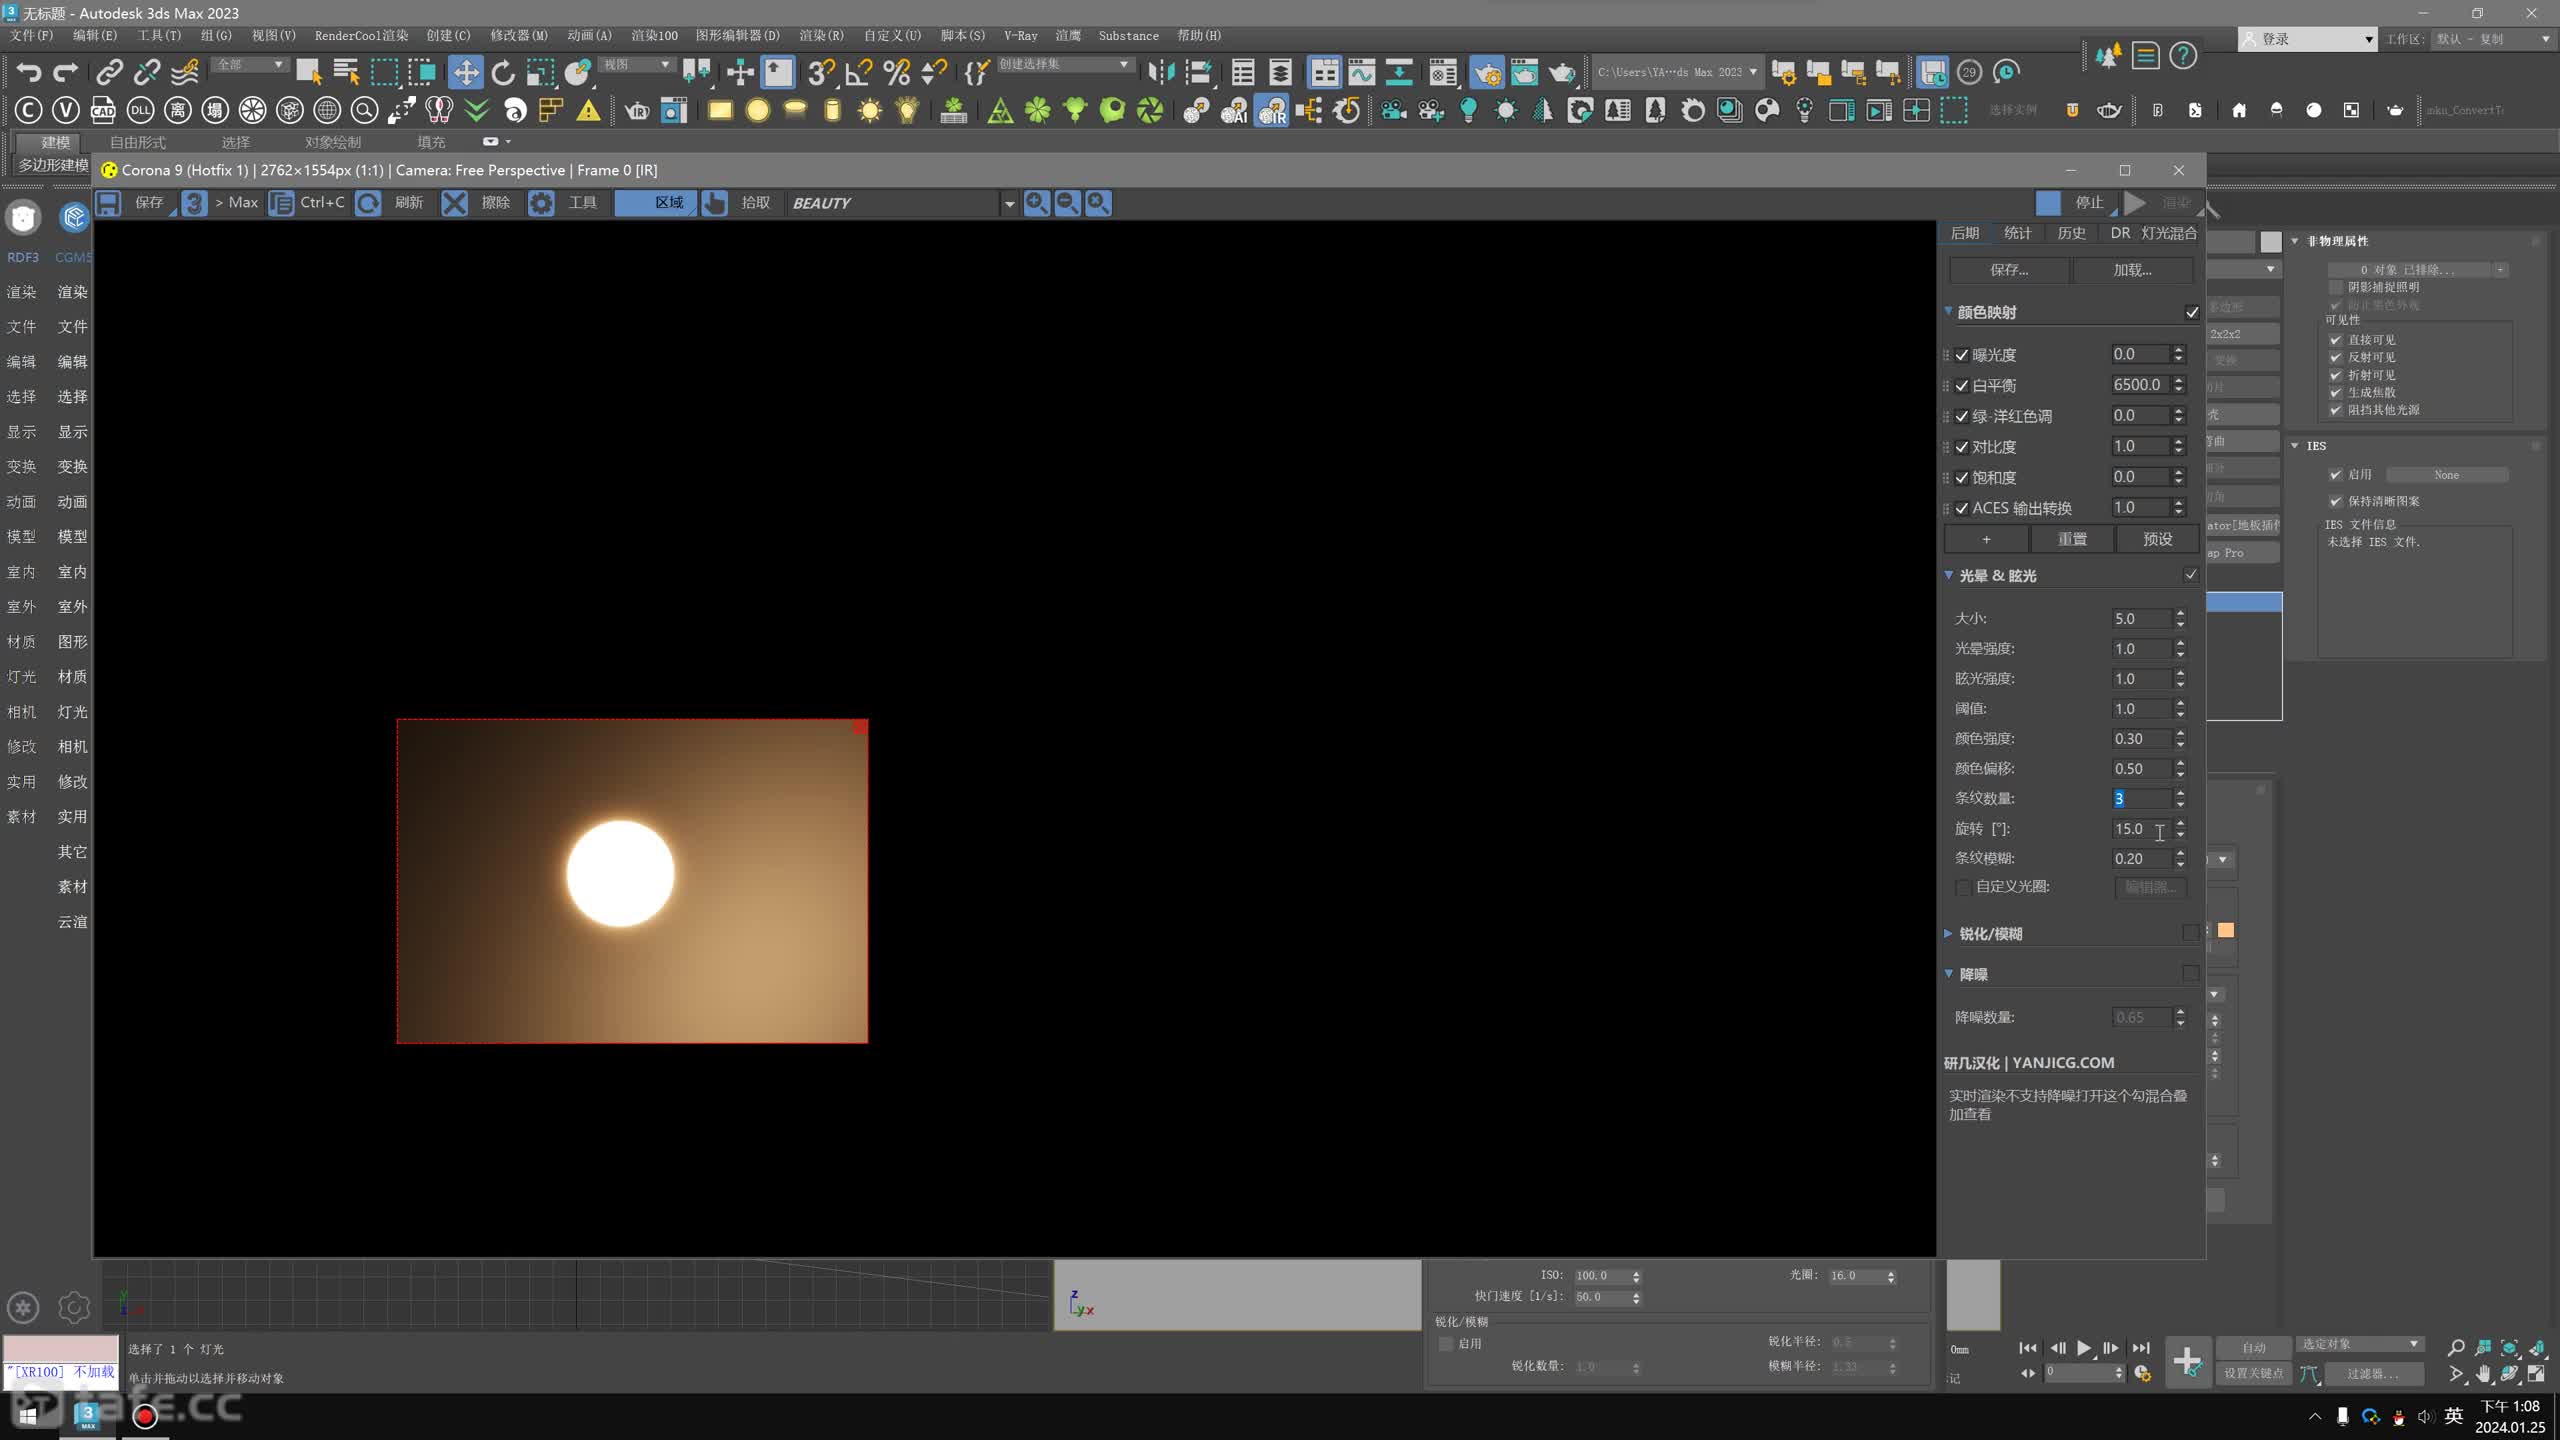Click the 区域 region button

coord(655,203)
